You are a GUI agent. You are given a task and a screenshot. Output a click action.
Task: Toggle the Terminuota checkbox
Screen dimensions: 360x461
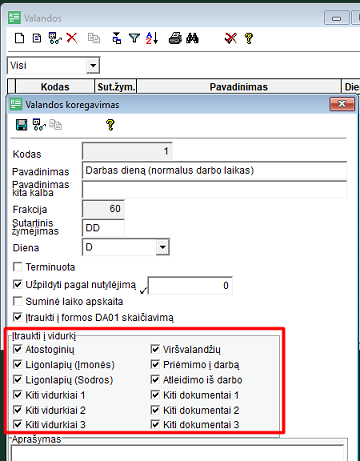pyautogui.click(x=17, y=267)
